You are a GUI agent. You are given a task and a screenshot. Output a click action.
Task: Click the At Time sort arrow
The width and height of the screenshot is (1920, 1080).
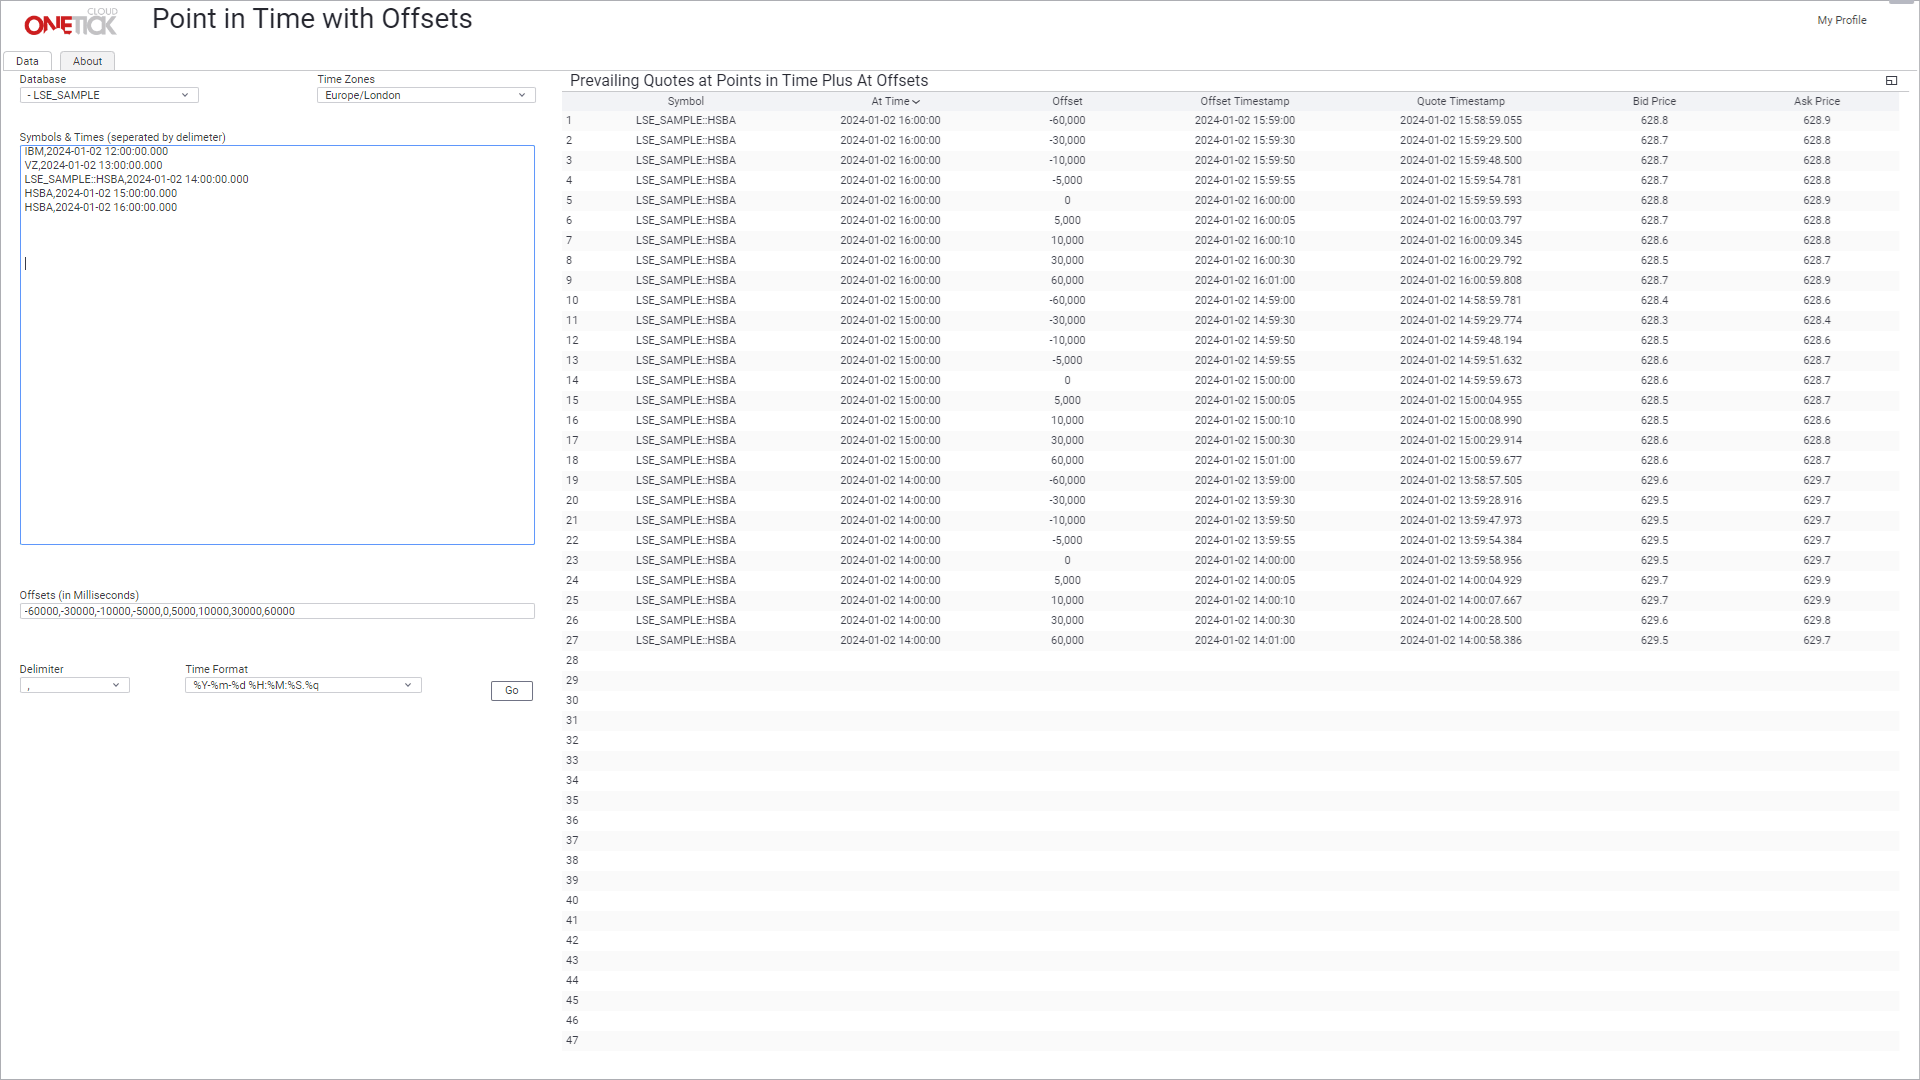point(916,102)
